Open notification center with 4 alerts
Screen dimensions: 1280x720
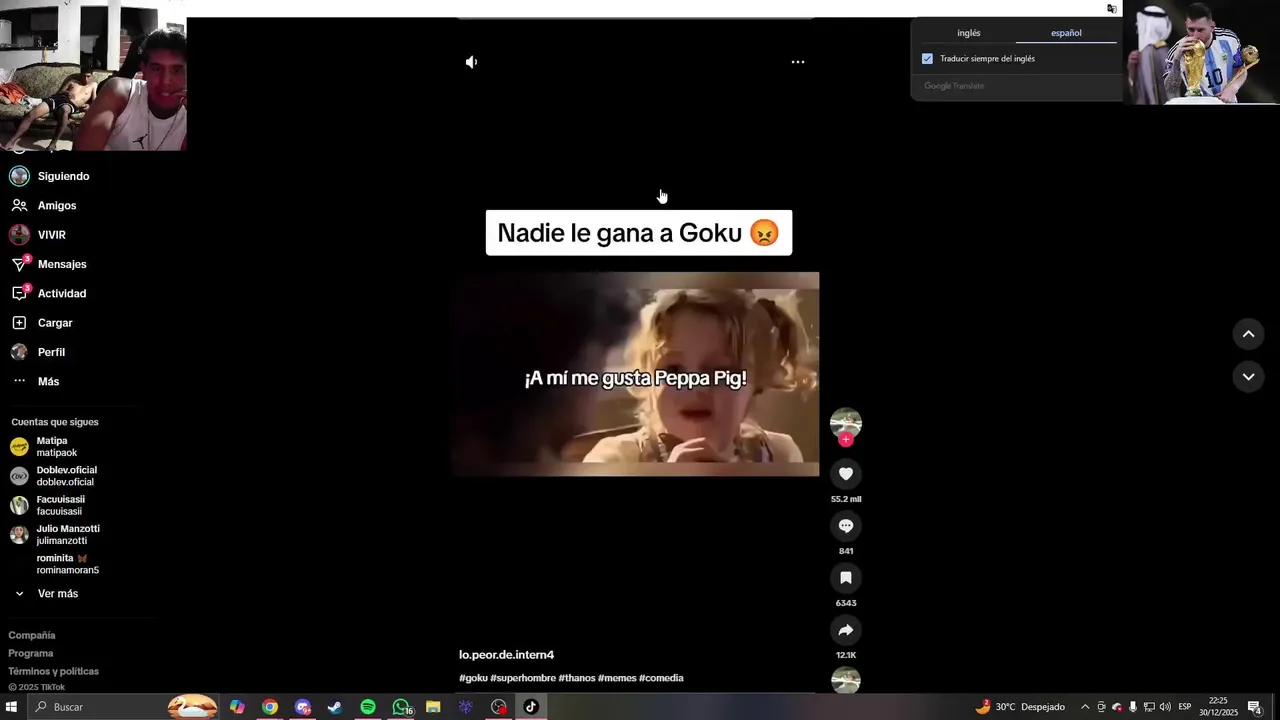1254,707
